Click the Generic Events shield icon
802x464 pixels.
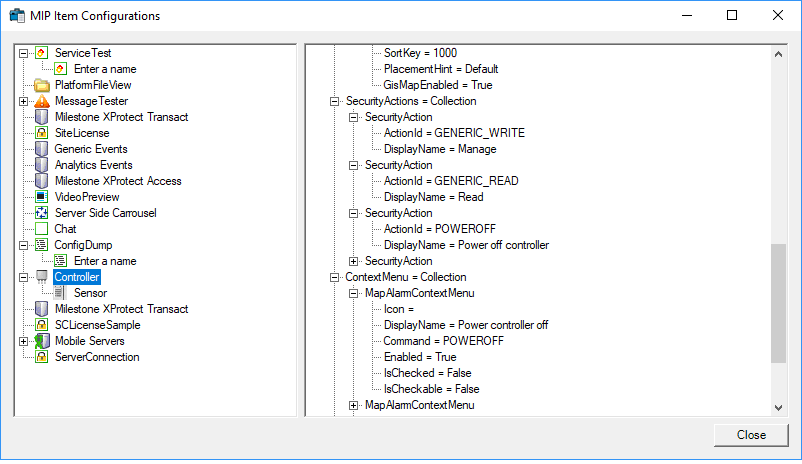pyautogui.click(x=41, y=149)
